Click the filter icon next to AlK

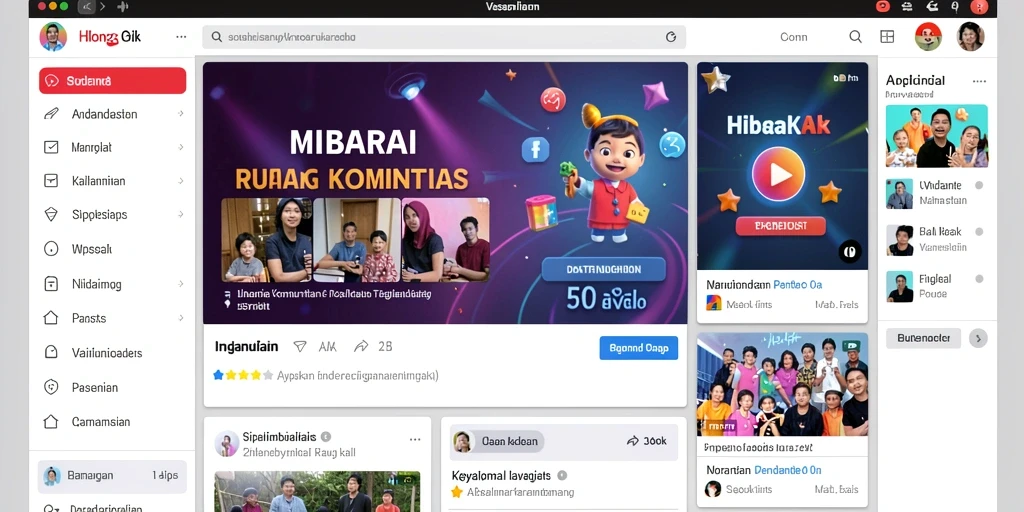pyautogui.click(x=300, y=347)
